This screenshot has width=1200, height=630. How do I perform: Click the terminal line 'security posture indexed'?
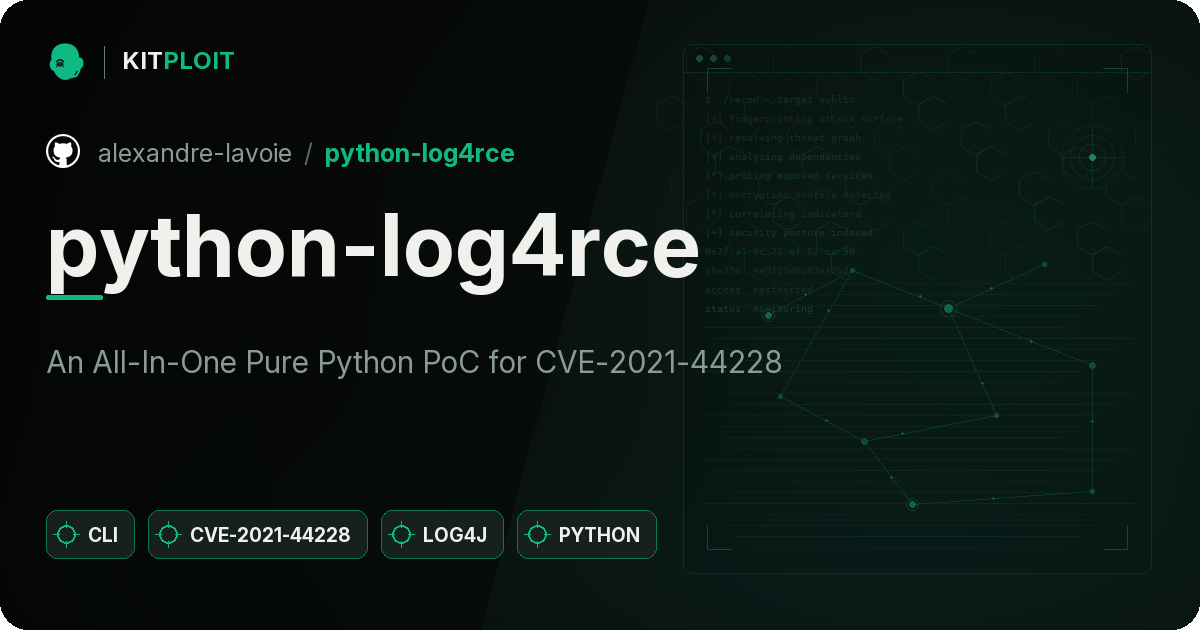[x=789, y=233]
